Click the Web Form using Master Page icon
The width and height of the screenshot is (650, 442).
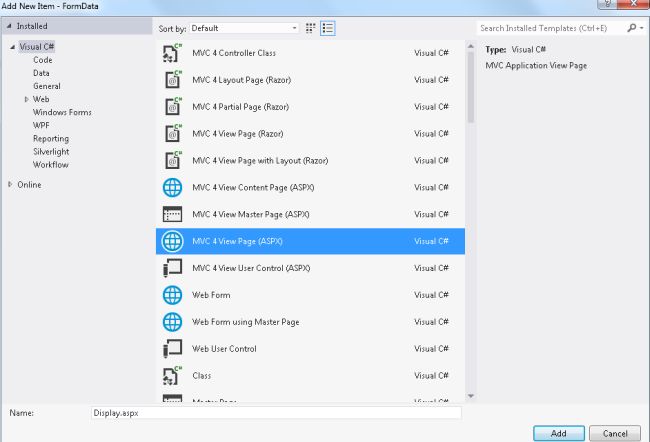click(x=172, y=322)
